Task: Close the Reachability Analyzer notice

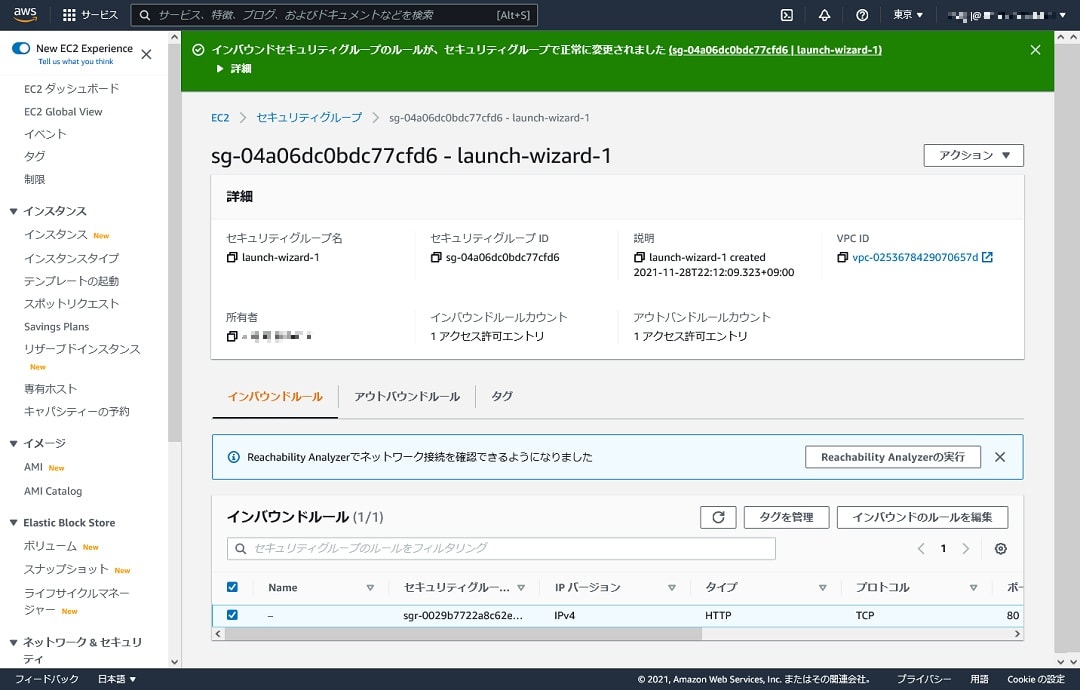Action: click(1000, 457)
